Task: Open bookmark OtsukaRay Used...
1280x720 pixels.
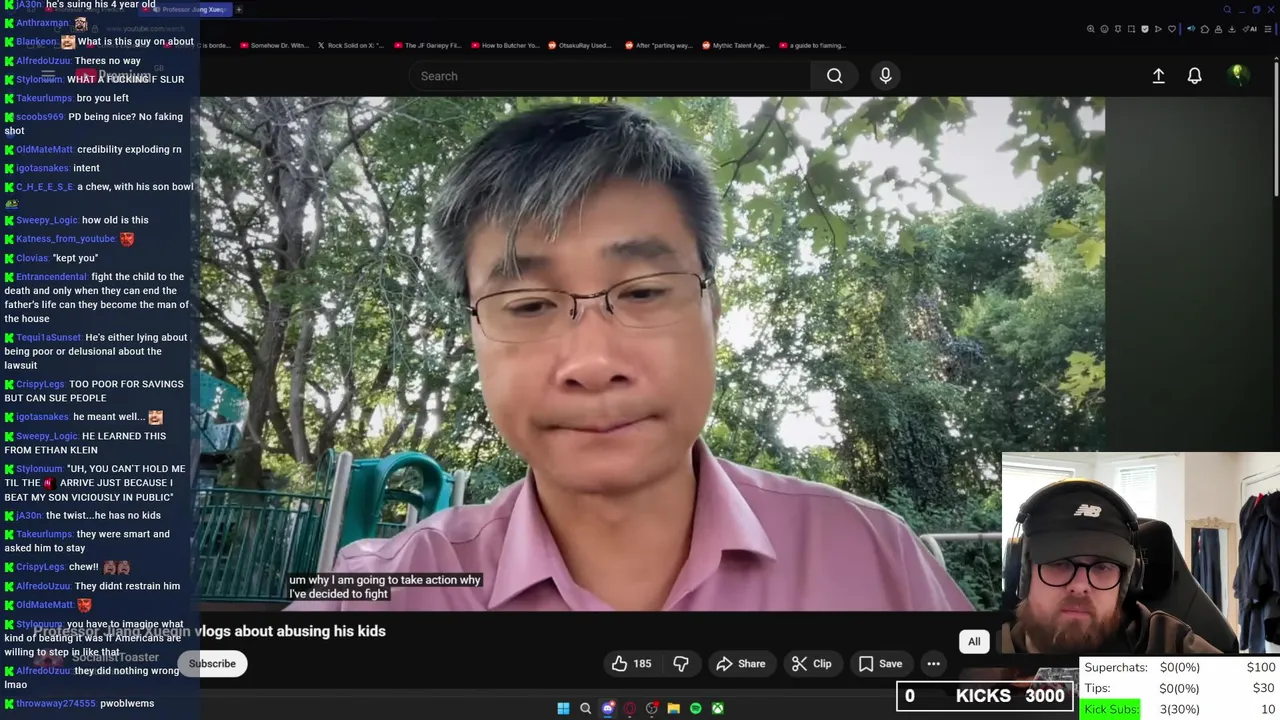Action: [580, 45]
